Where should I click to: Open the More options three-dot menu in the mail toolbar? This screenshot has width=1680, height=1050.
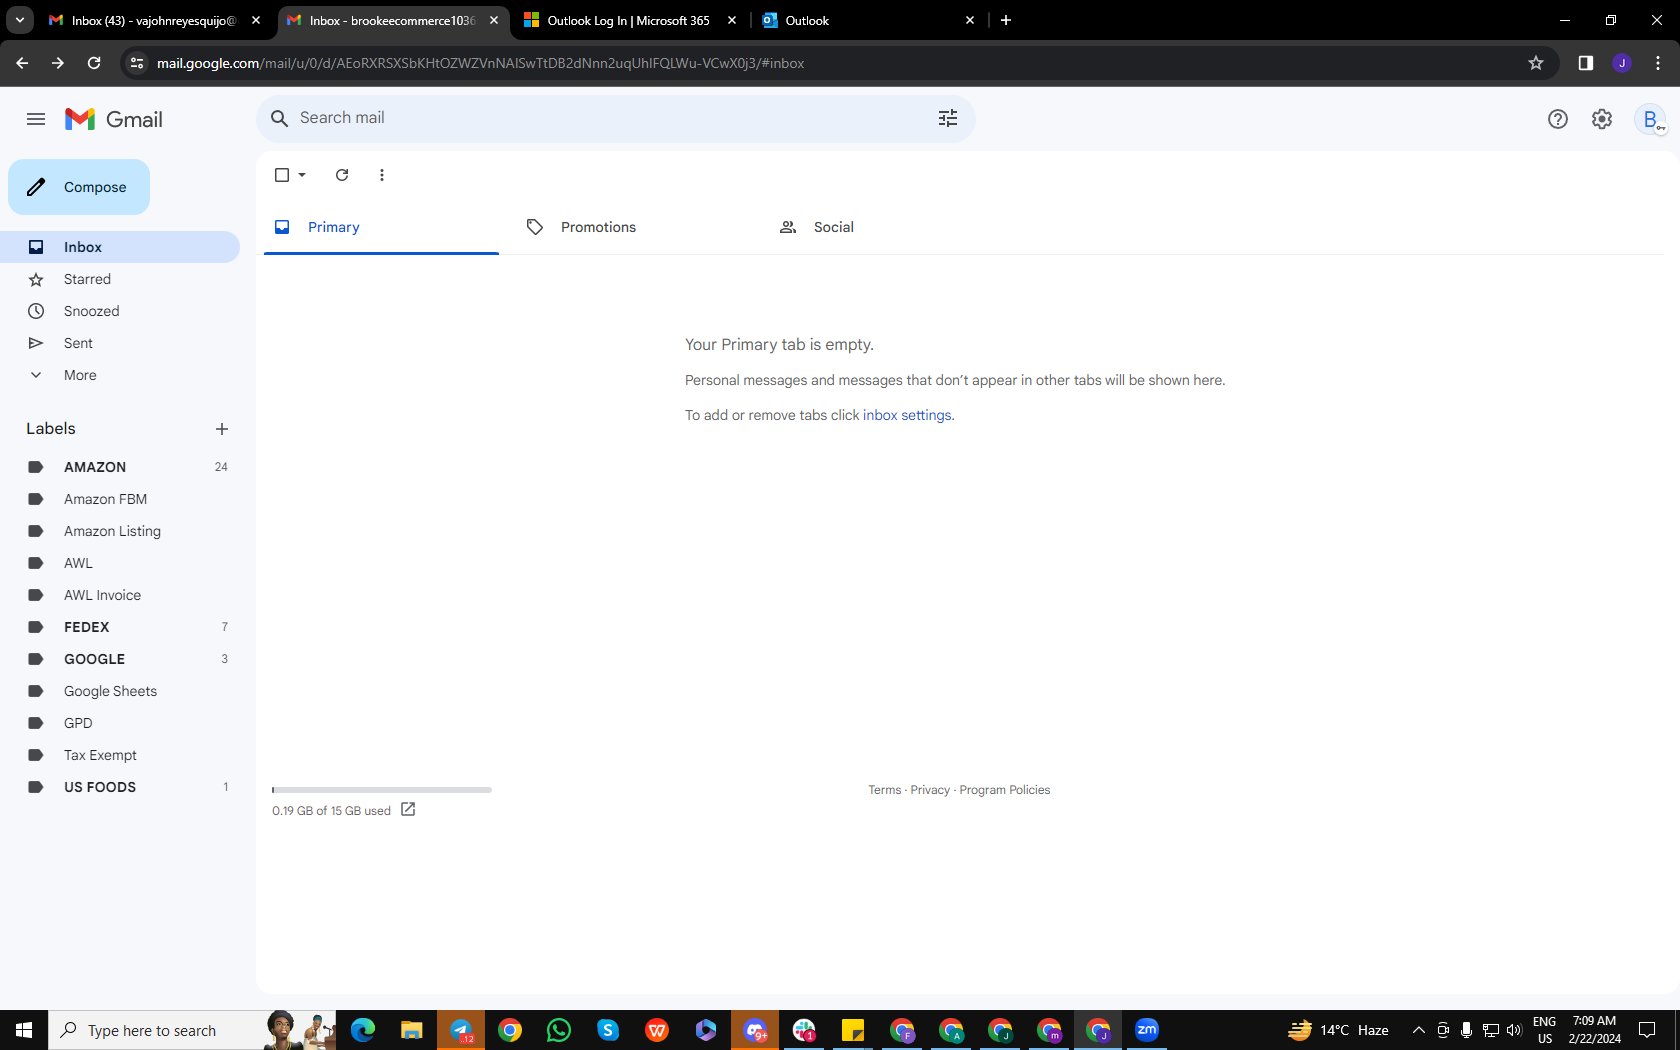382,175
